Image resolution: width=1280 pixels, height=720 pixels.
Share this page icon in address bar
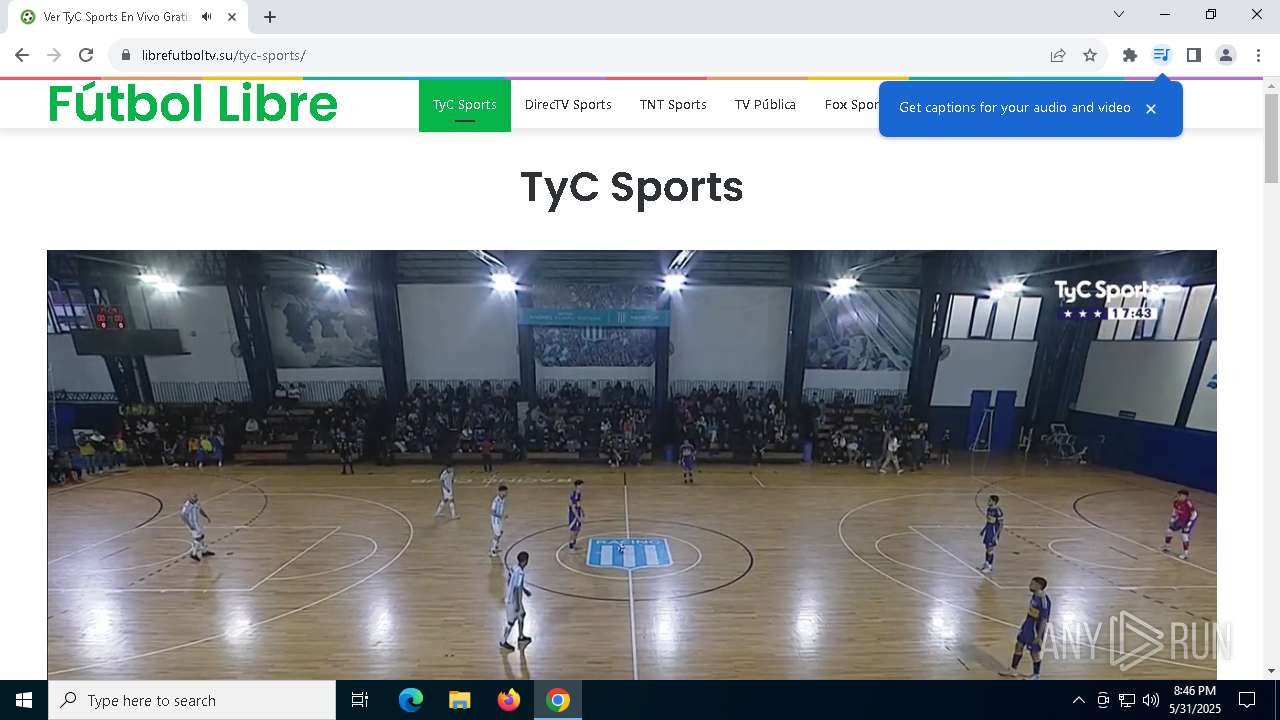click(1058, 55)
